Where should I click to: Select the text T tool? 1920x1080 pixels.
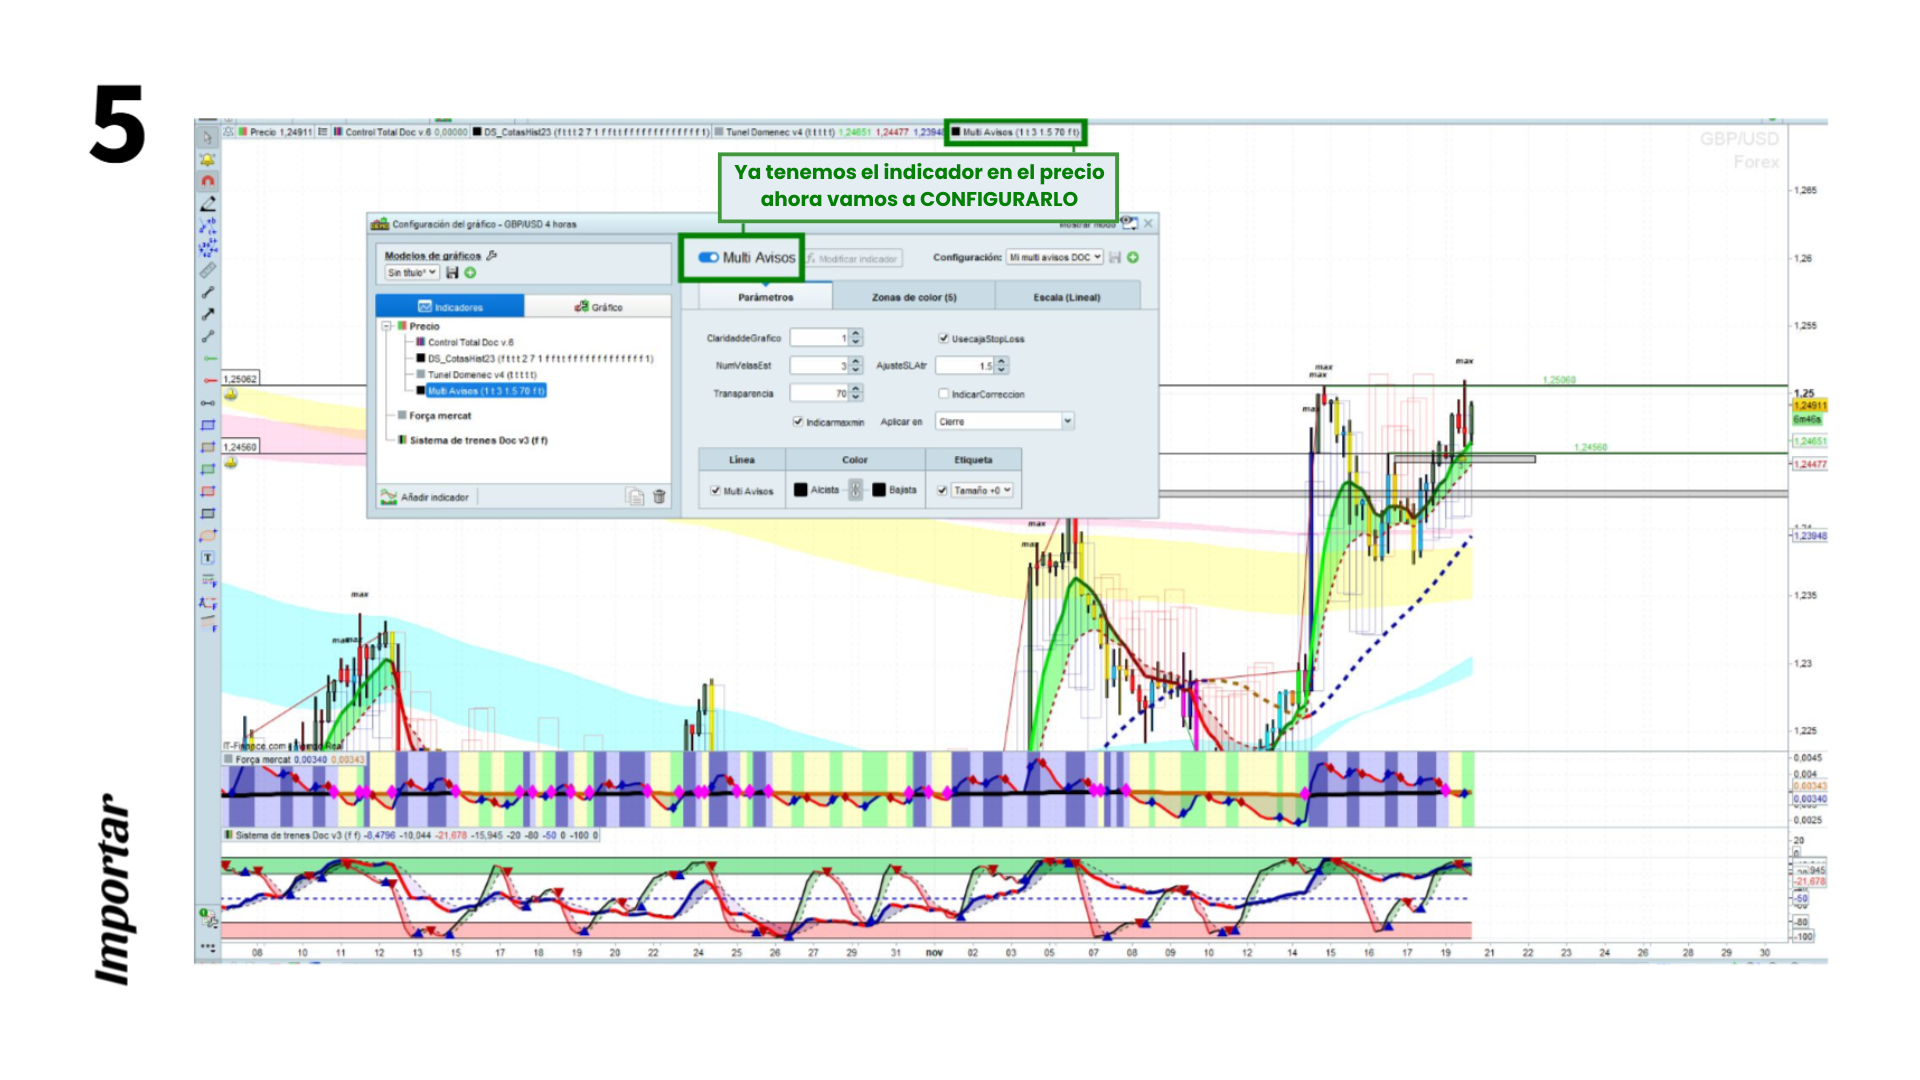coord(207,558)
